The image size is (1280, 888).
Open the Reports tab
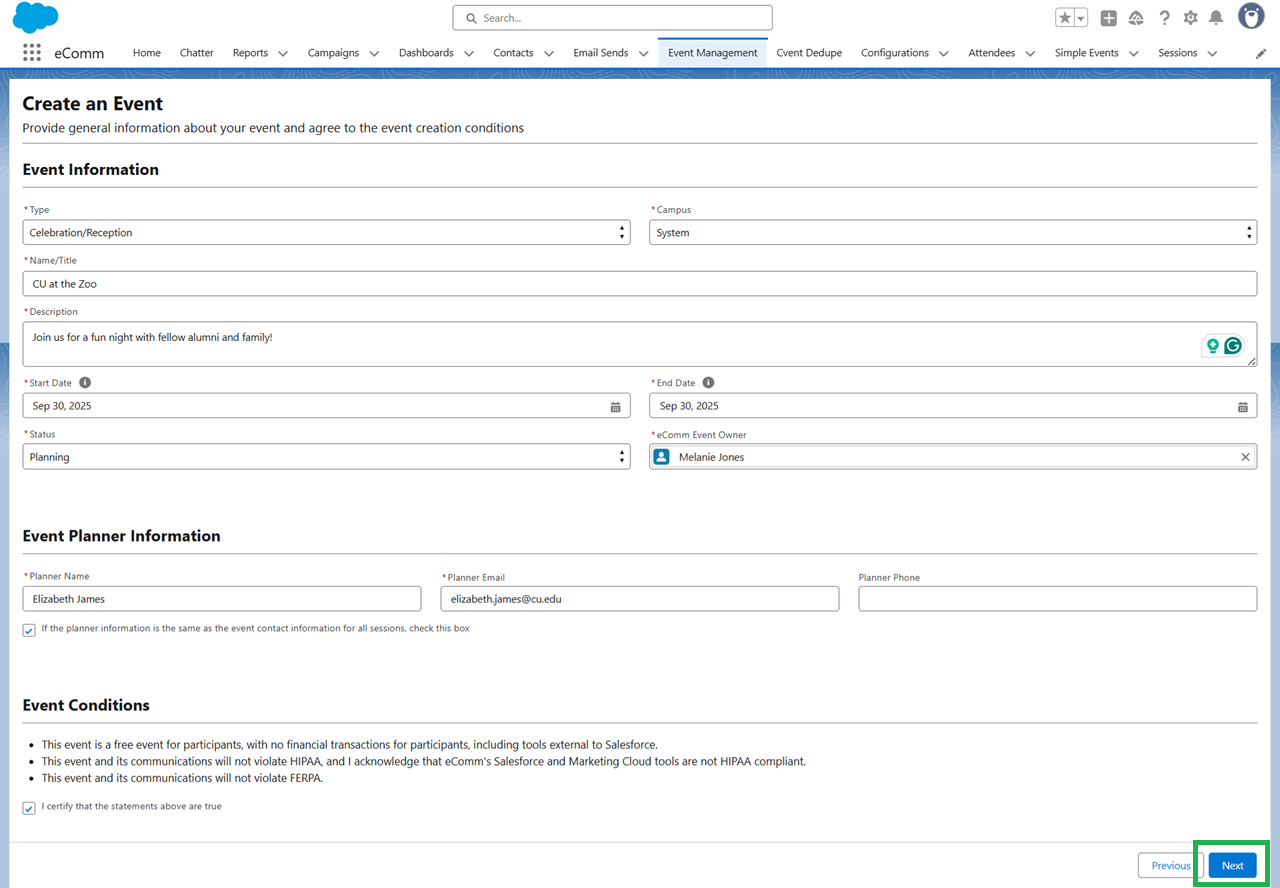coord(250,53)
